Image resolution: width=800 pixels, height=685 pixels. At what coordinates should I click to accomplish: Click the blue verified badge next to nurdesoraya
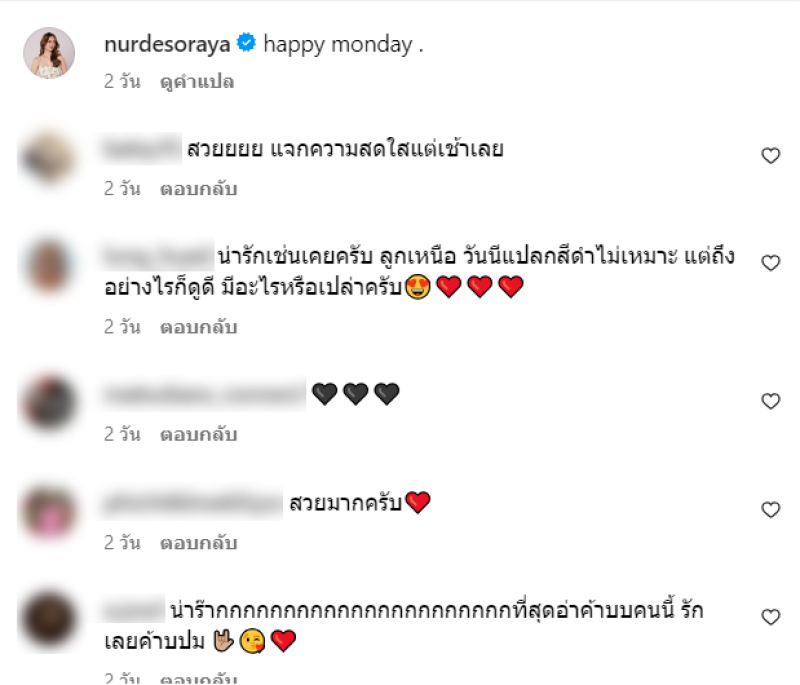point(247,43)
